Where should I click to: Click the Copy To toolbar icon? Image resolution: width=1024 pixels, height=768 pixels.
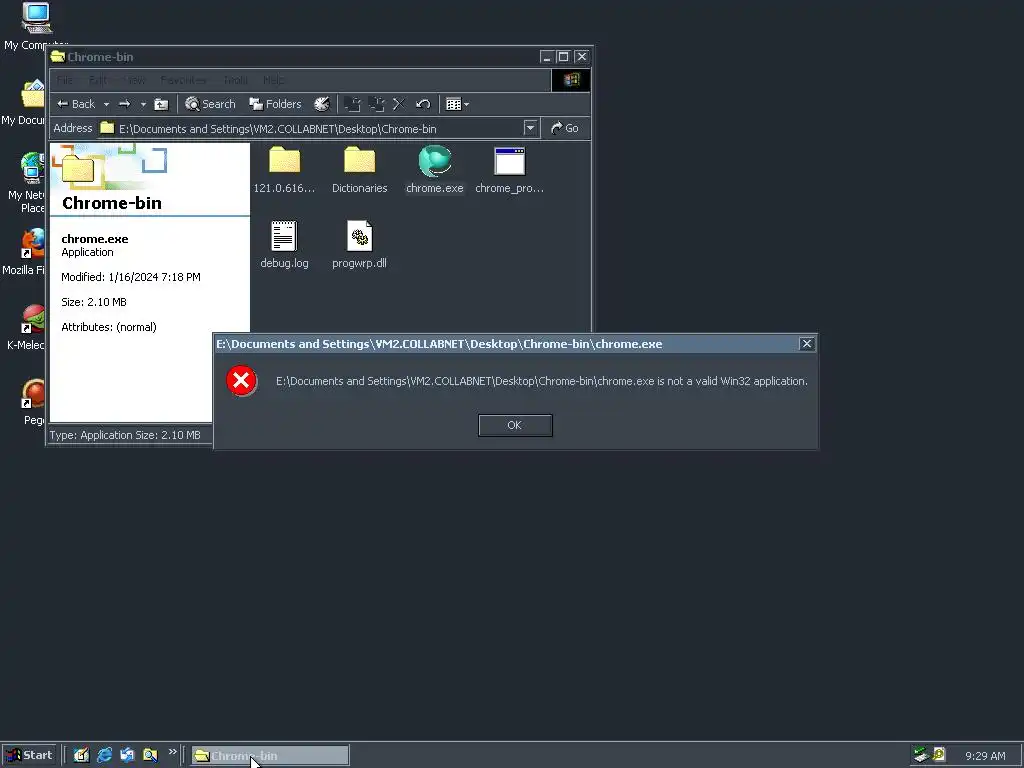tap(376, 104)
